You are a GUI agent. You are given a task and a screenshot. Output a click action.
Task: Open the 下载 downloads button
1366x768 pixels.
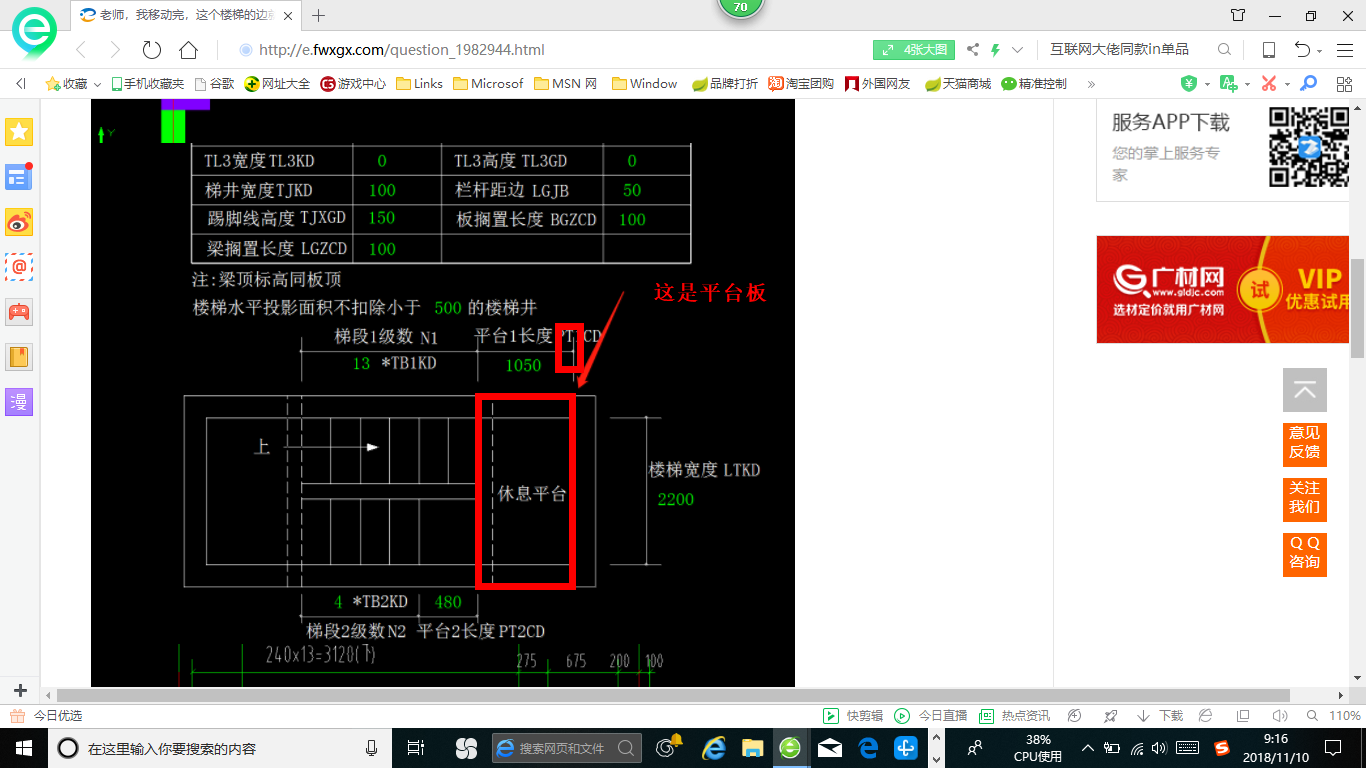(x=1160, y=716)
